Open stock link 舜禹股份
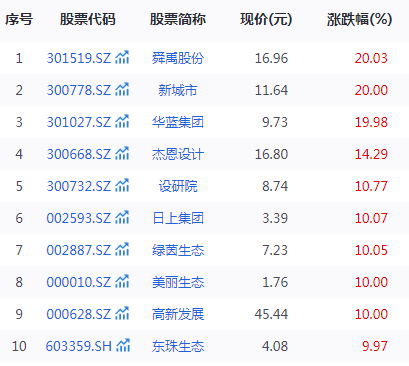The height and width of the screenshot is (366, 409). click(x=178, y=58)
